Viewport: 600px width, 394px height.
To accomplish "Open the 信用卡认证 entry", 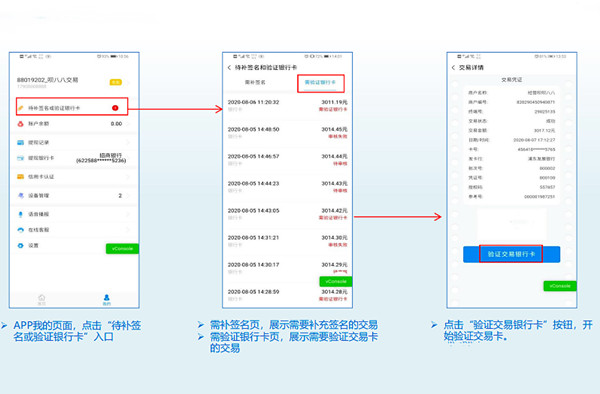I will tap(74, 177).
